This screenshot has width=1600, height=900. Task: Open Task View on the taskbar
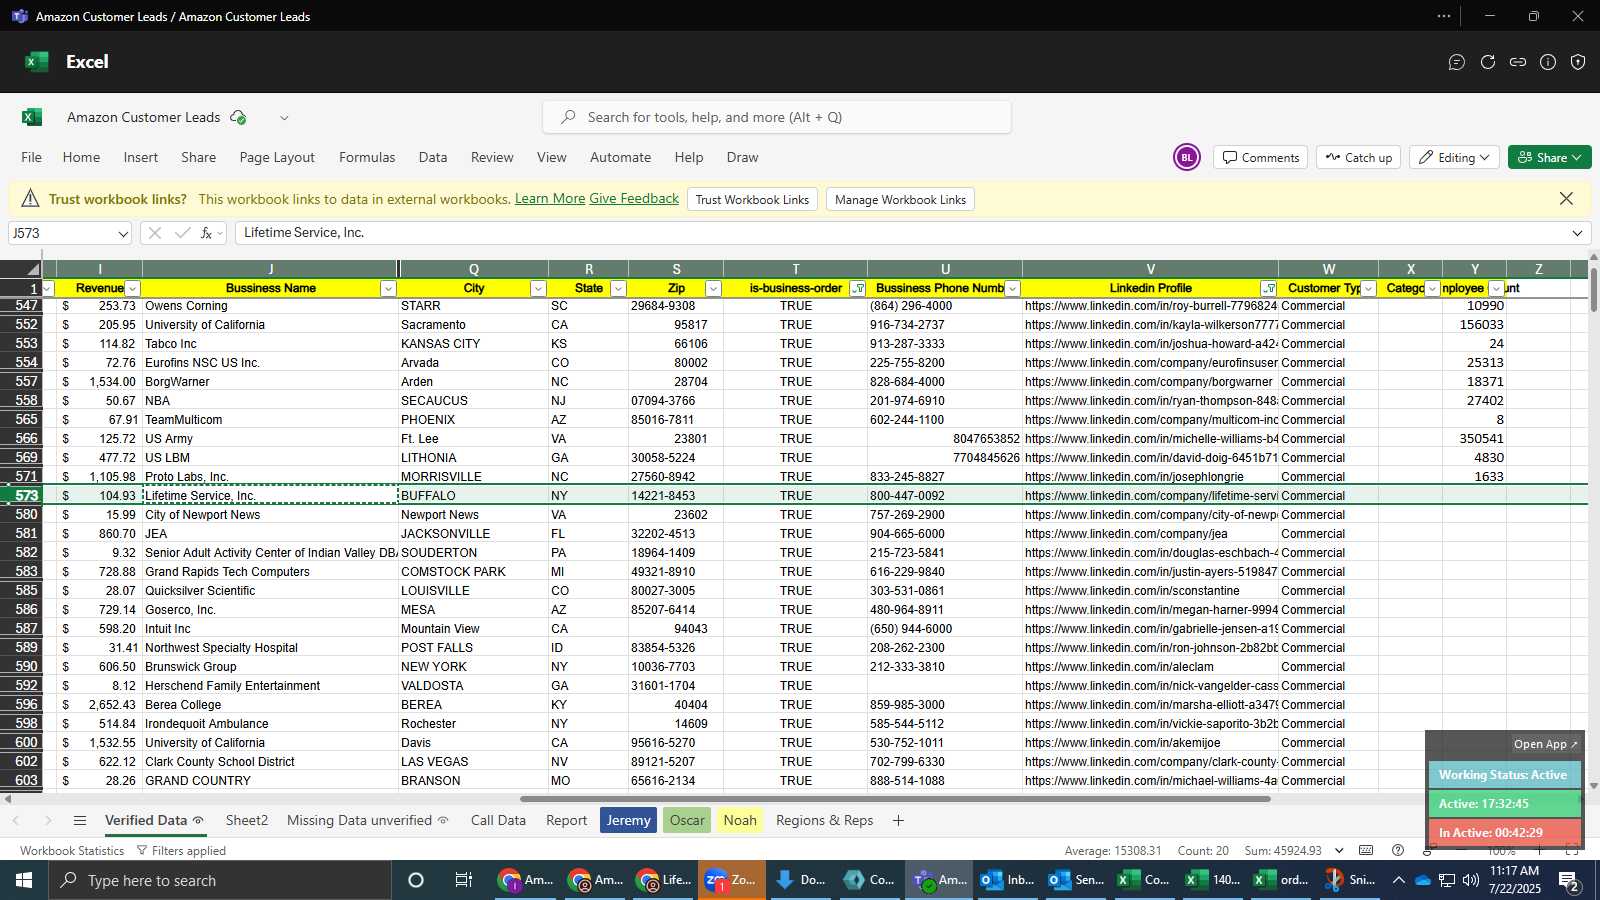point(463,880)
